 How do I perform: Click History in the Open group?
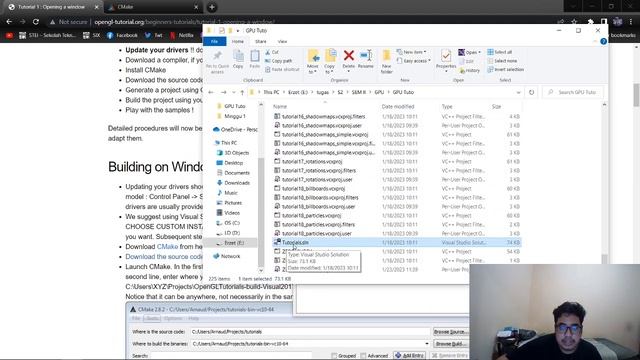tap(469, 71)
